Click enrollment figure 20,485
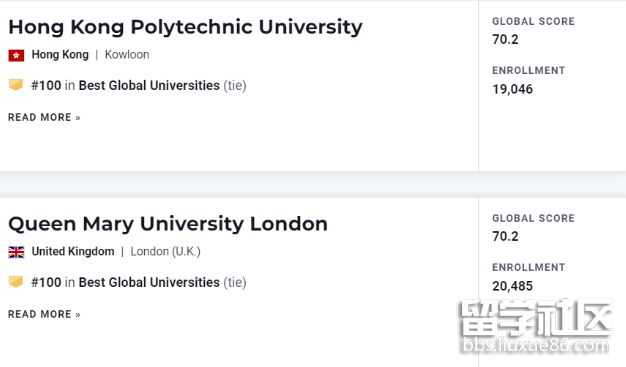The height and width of the screenshot is (367, 626). 513,286
